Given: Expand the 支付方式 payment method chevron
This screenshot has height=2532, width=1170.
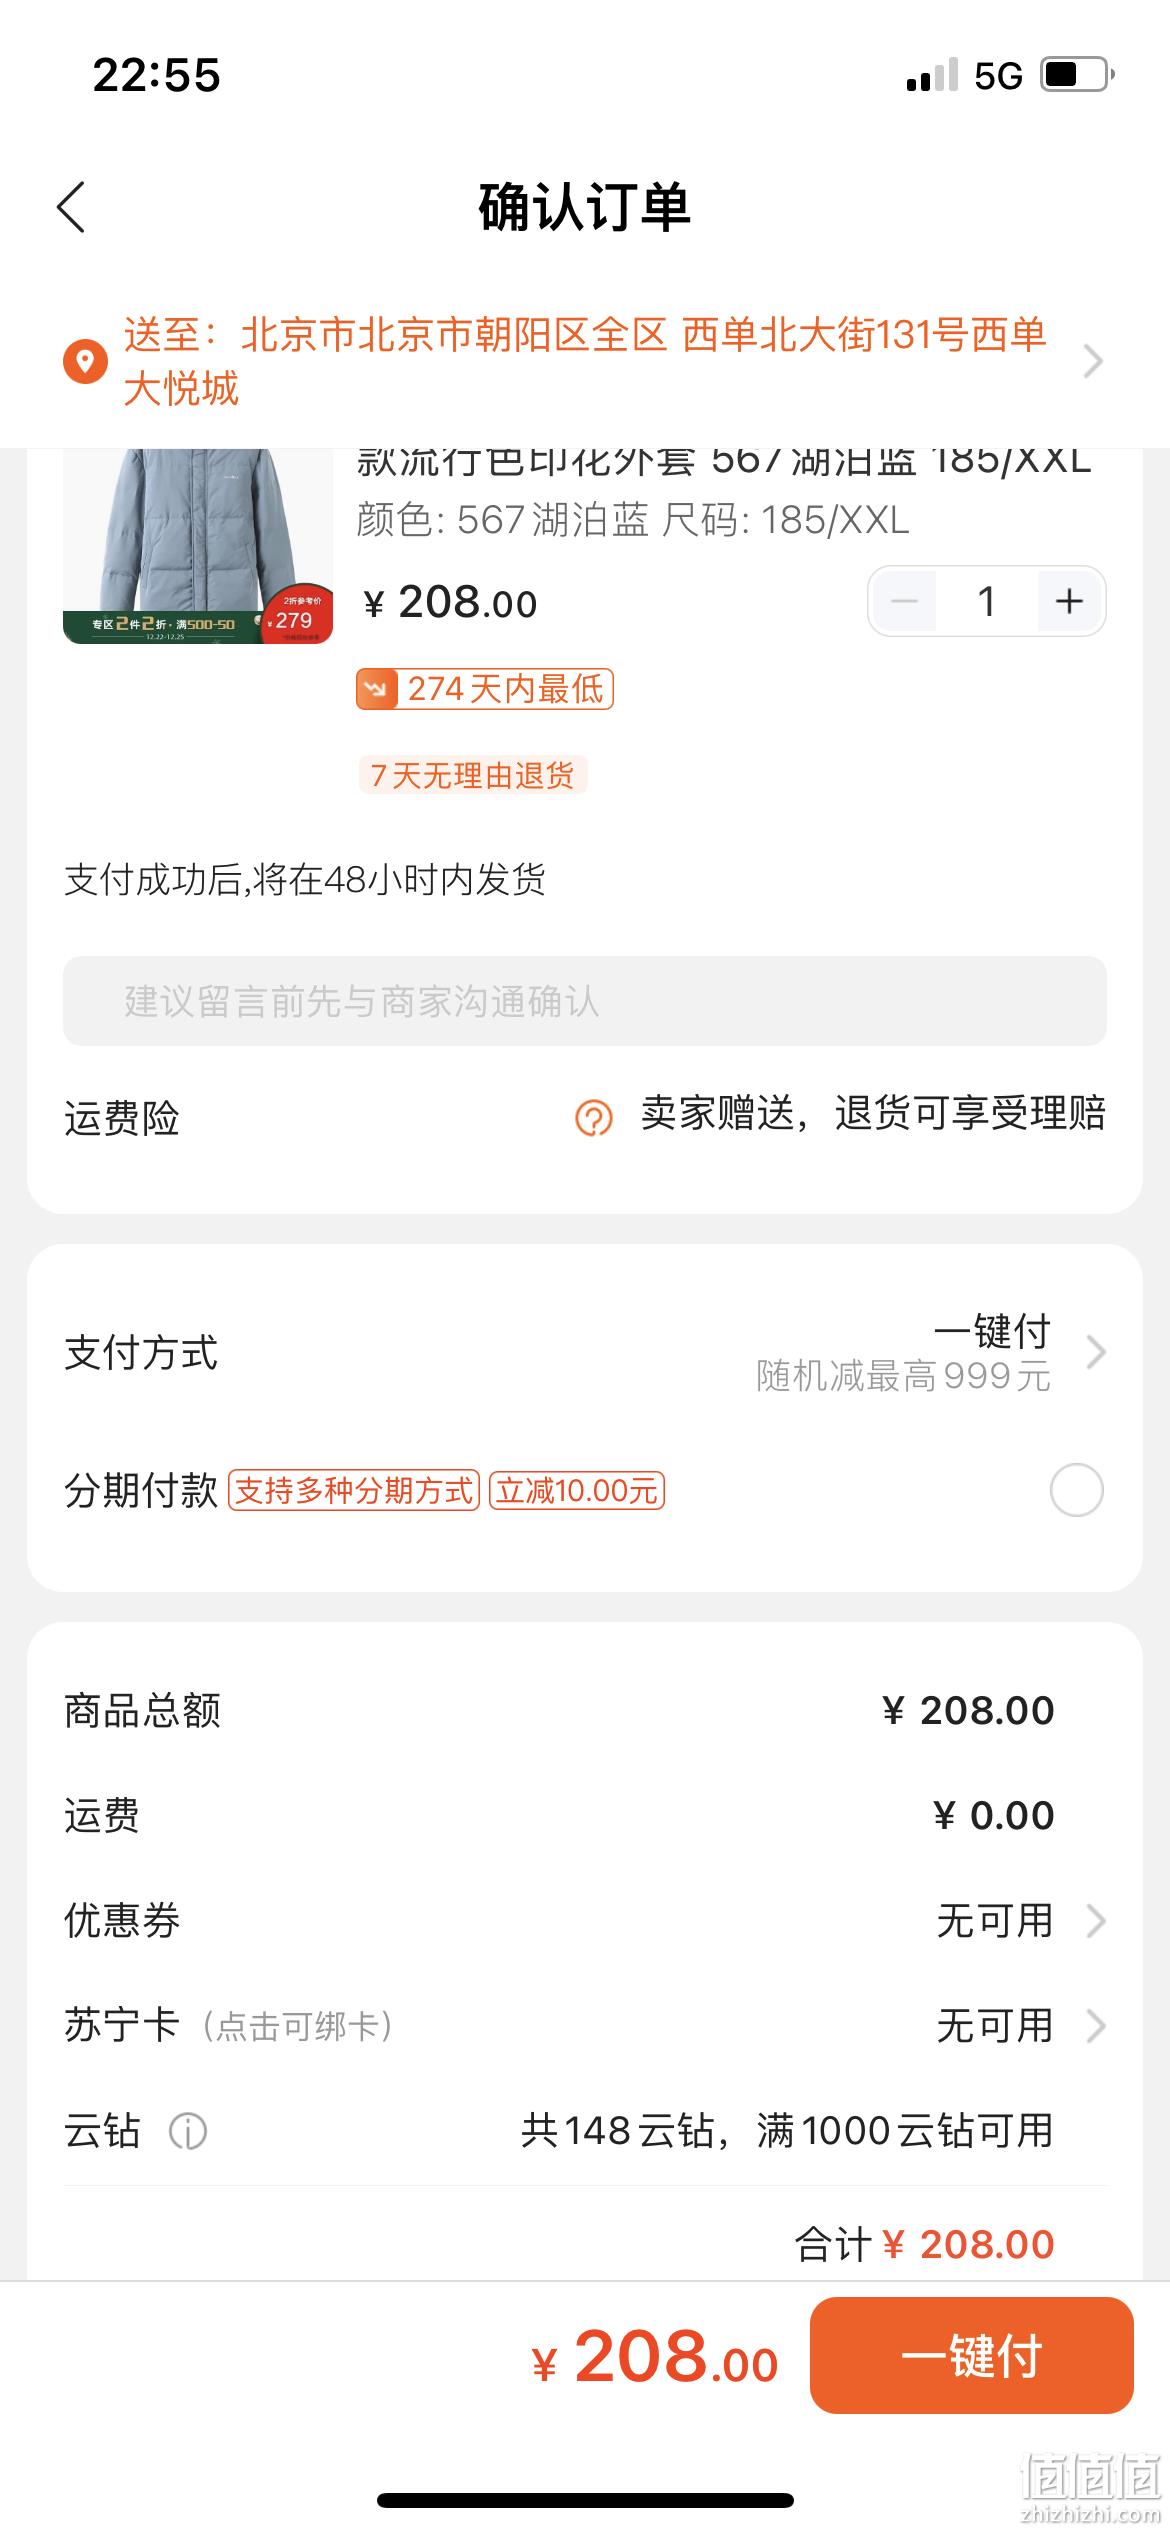Looking at the screenshot, I should [x=1096, y=1352].
